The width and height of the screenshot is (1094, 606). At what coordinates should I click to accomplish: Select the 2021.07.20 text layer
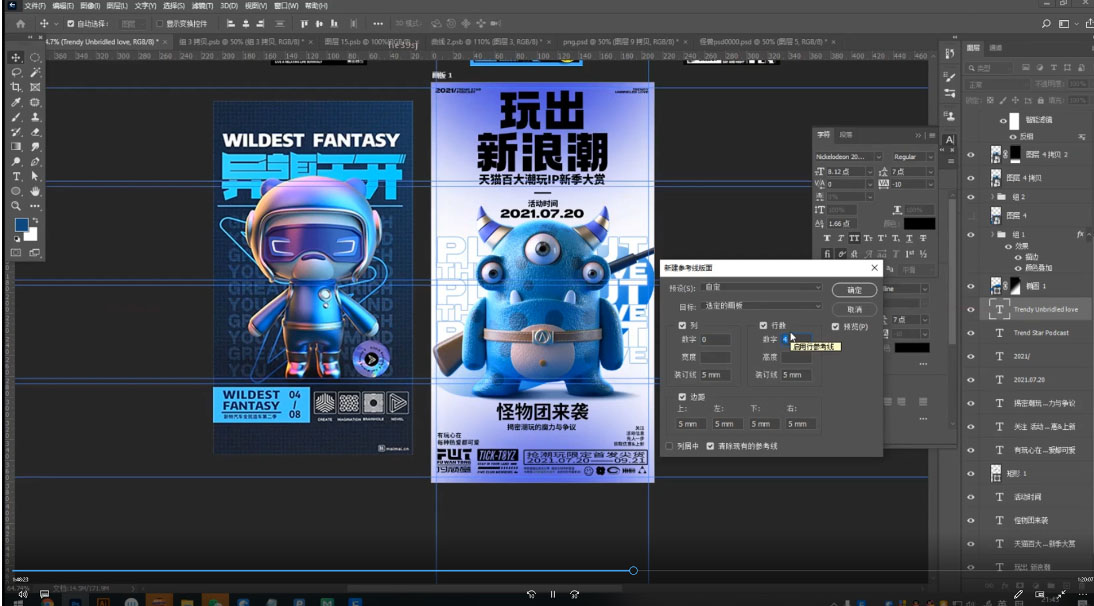[x=1029, y=380]
